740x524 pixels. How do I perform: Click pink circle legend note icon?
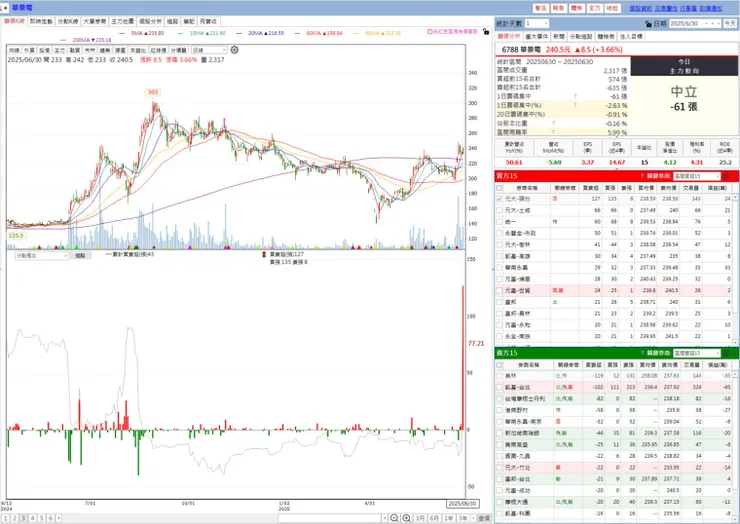[429, 32]
